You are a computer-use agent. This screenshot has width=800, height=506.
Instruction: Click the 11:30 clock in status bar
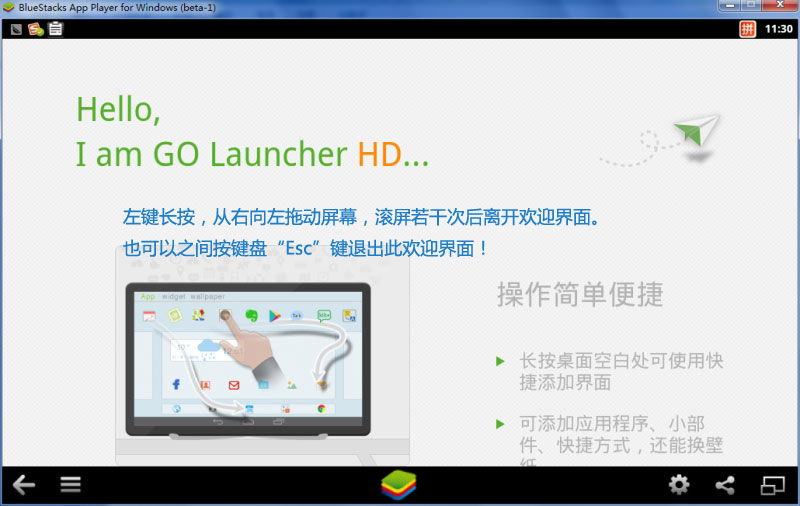[779, 29]
